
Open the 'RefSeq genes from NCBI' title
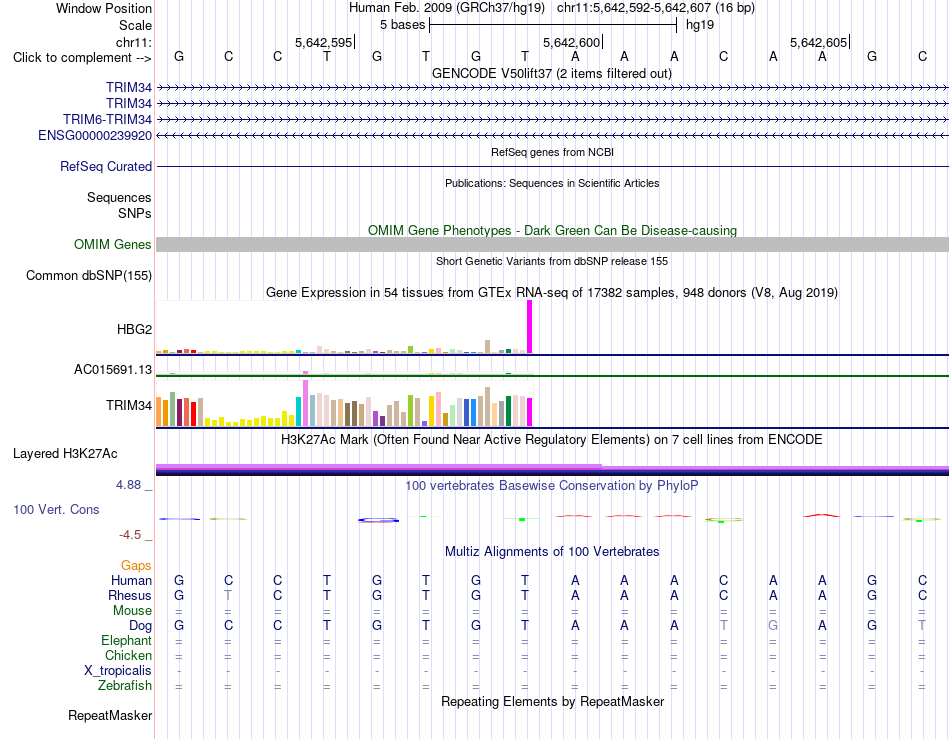[x=552, y=152]
